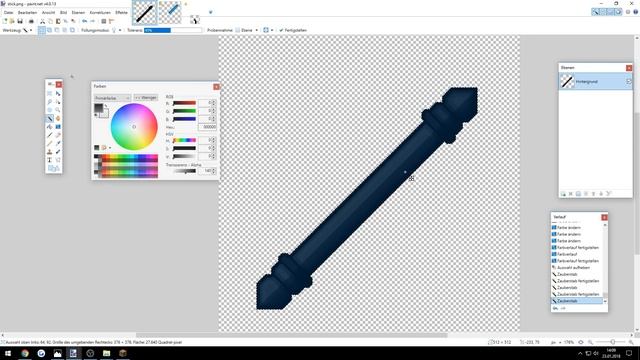
Task: Toggle pixel grid display in toolbar
Action: [x=104, y=21]
